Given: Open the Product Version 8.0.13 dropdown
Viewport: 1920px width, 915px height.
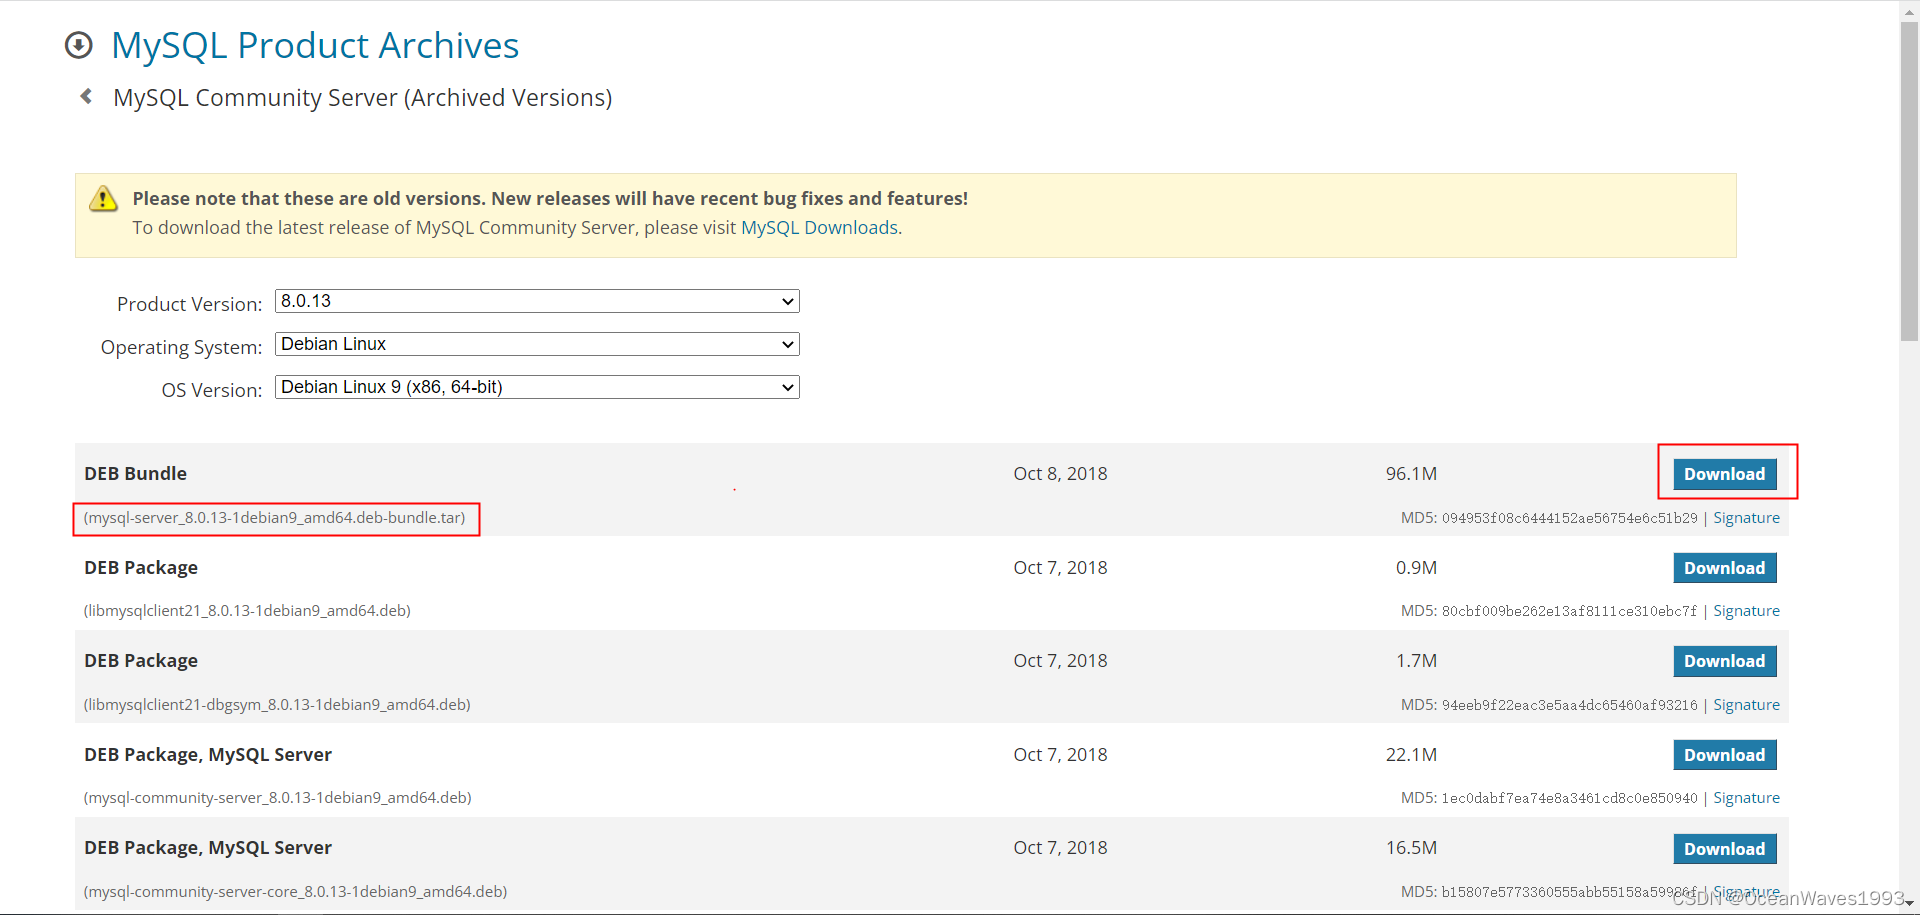Looking at the screenshot, I should coord(537,301).
